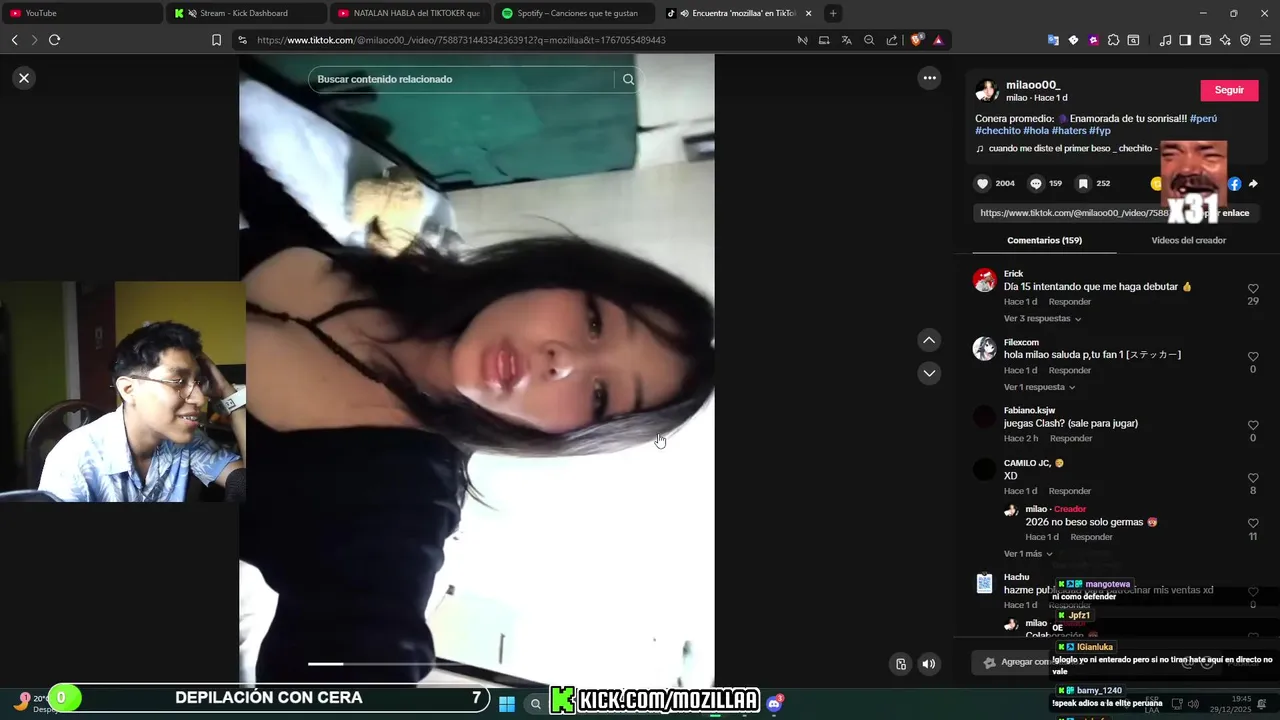This screenshot has width=1280, height=720.
Task: Switch to the Spotify browser tab
Action: click(x=574, y=13)
